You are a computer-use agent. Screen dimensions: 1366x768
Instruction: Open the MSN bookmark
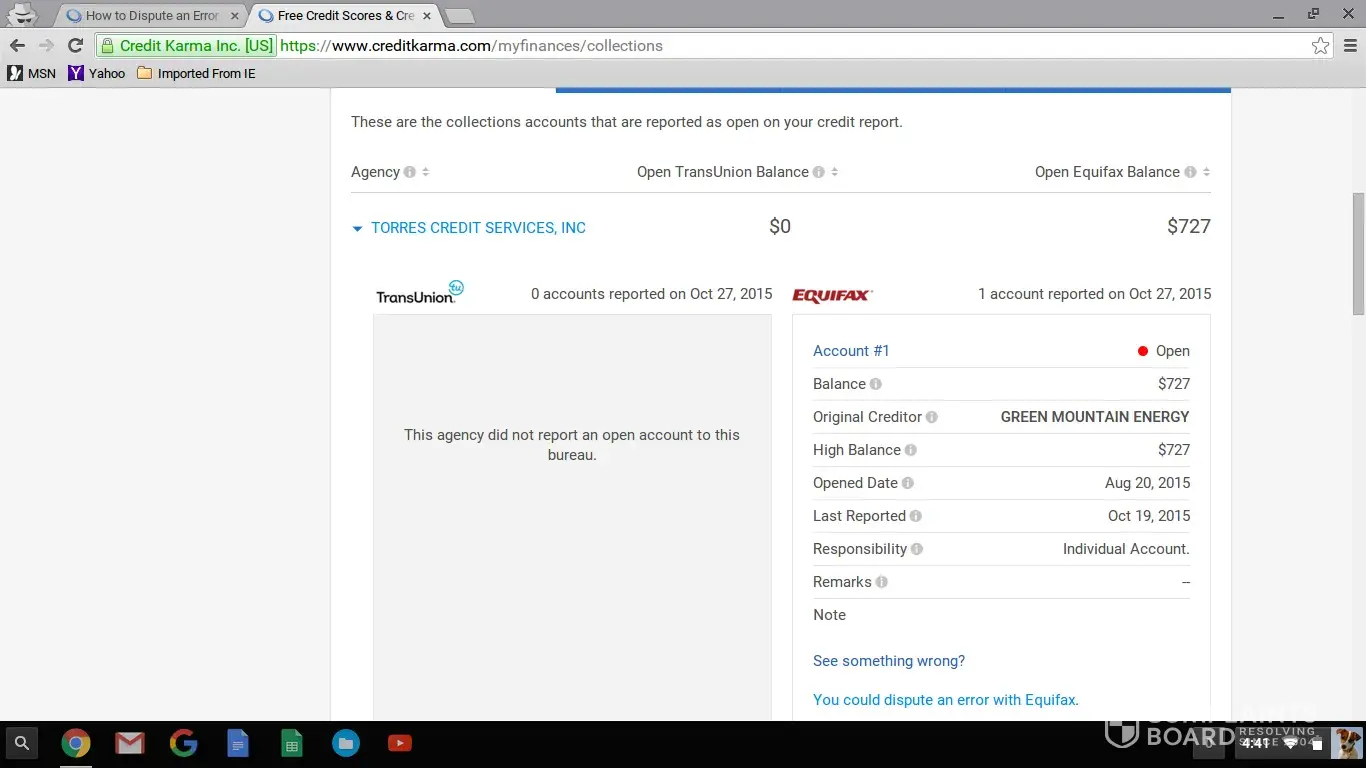tap(32, 73)
